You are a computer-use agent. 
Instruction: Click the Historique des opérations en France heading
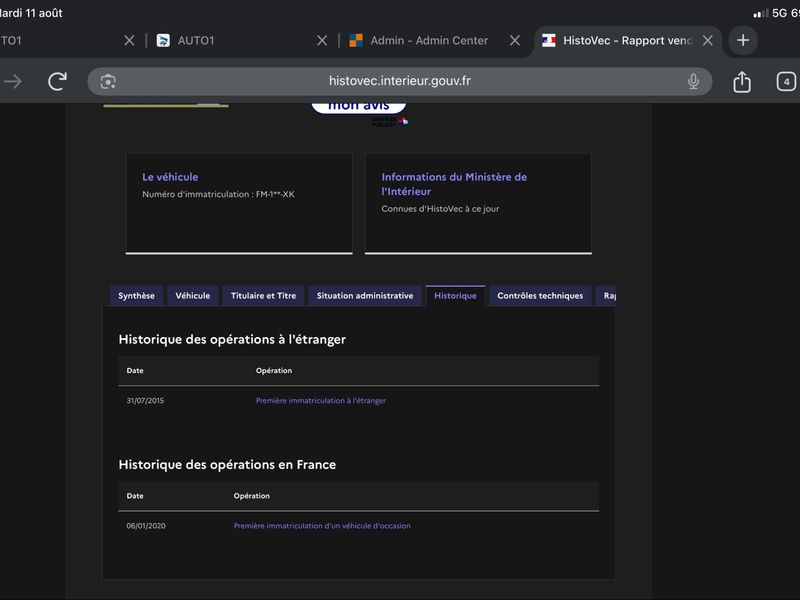pyautogui.click(x=227, y=465)
